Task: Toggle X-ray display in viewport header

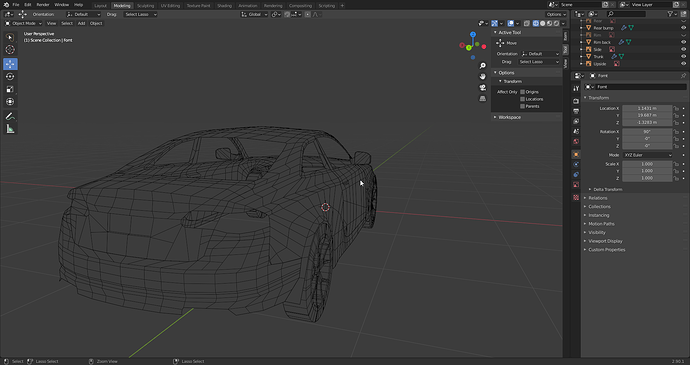Action: [x=527, y=23]
